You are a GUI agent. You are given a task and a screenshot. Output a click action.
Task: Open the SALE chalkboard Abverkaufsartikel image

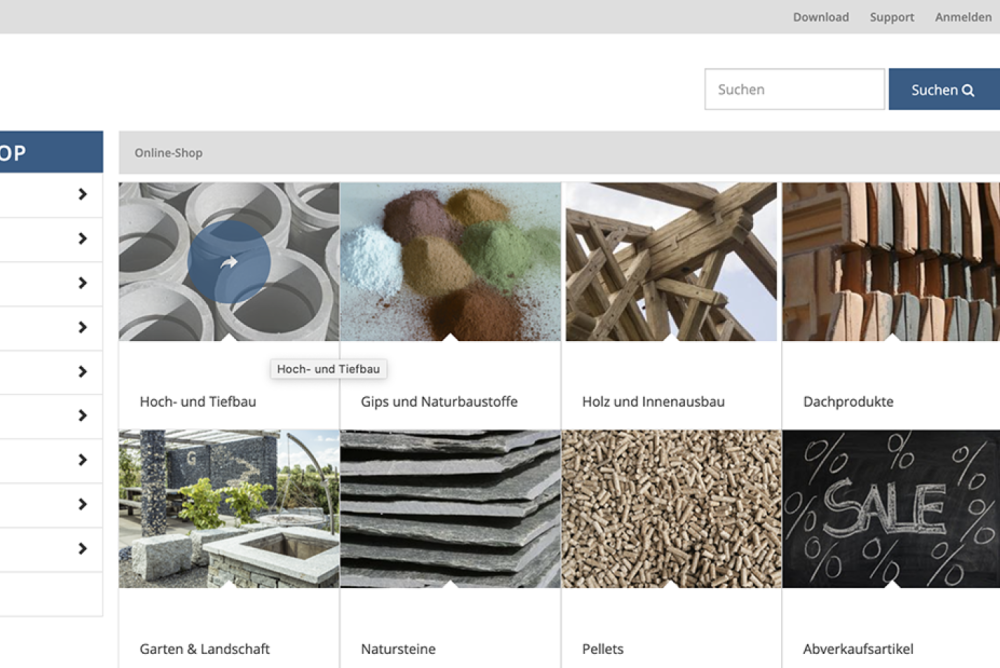pyautogui.click(x=890, y=508)
